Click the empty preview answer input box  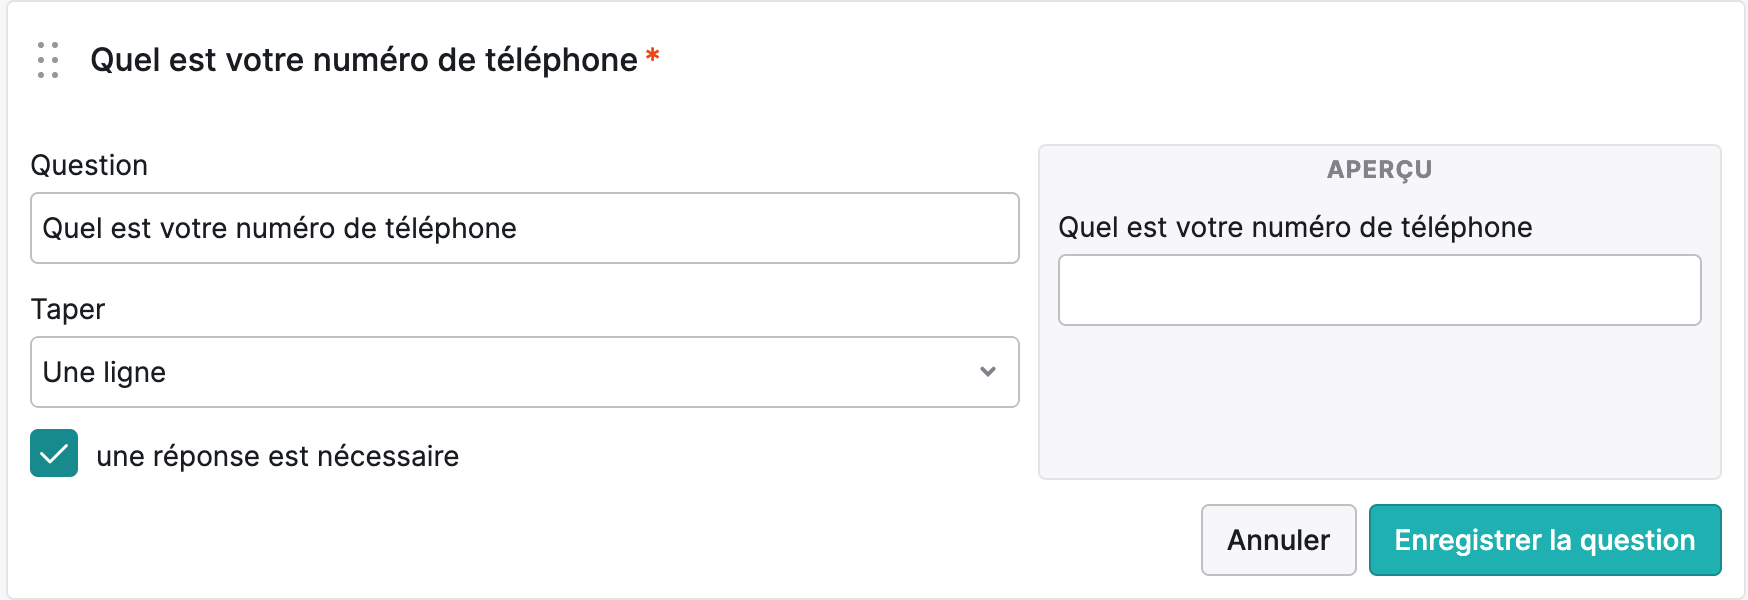tap(1380, 290)
